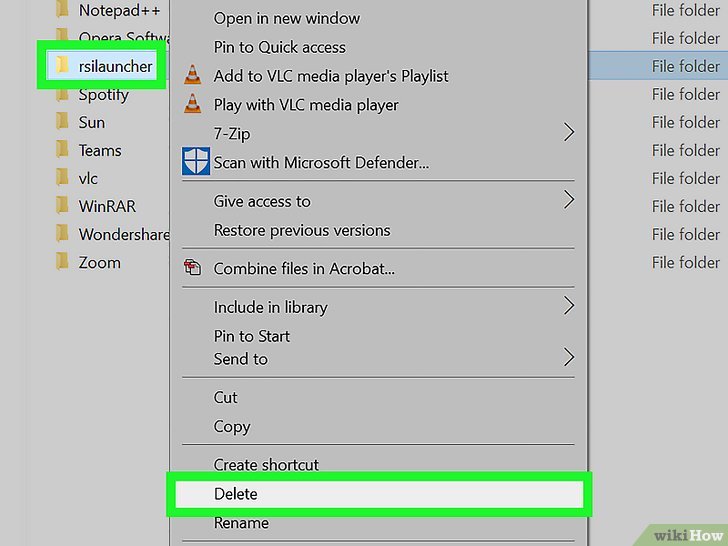
Task: Choose Restore previous versions
Action: (x=301, y=230)
